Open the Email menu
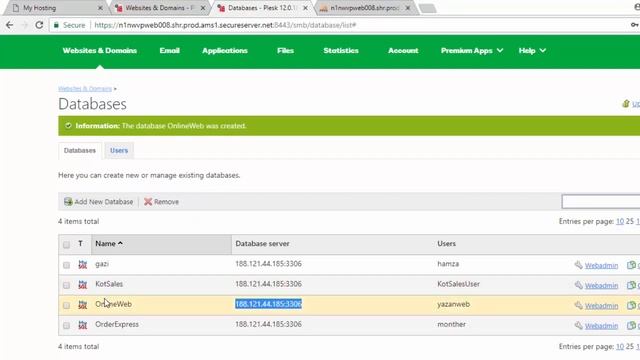This screenshot has width=640, height=360. click(x=169, y=51)
